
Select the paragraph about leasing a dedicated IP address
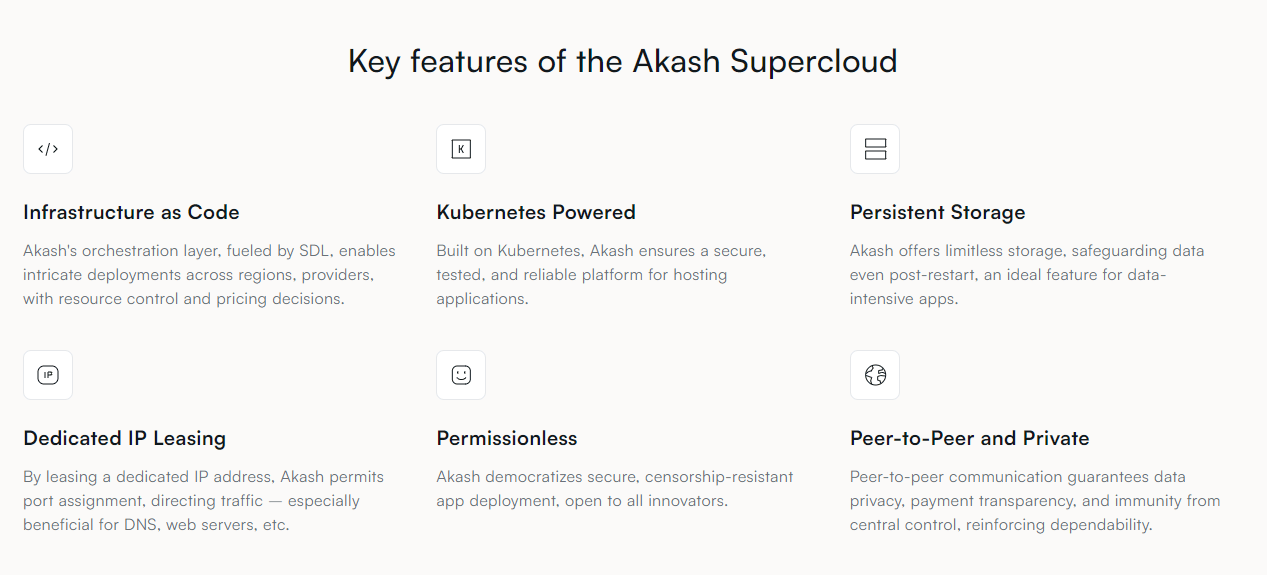click(204, 501)
